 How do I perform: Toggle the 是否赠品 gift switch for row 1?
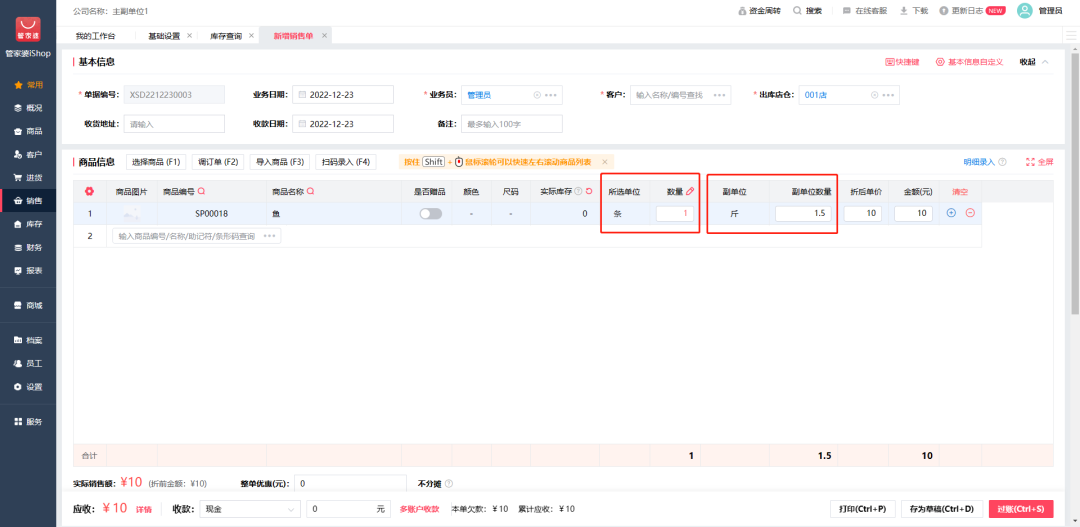pos(430,214)
